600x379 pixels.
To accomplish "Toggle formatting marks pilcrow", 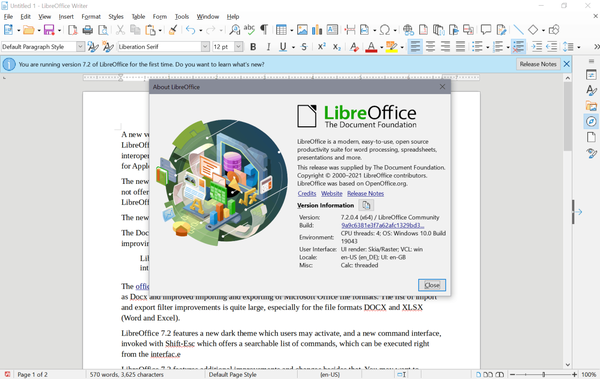I will click(264, 30).
